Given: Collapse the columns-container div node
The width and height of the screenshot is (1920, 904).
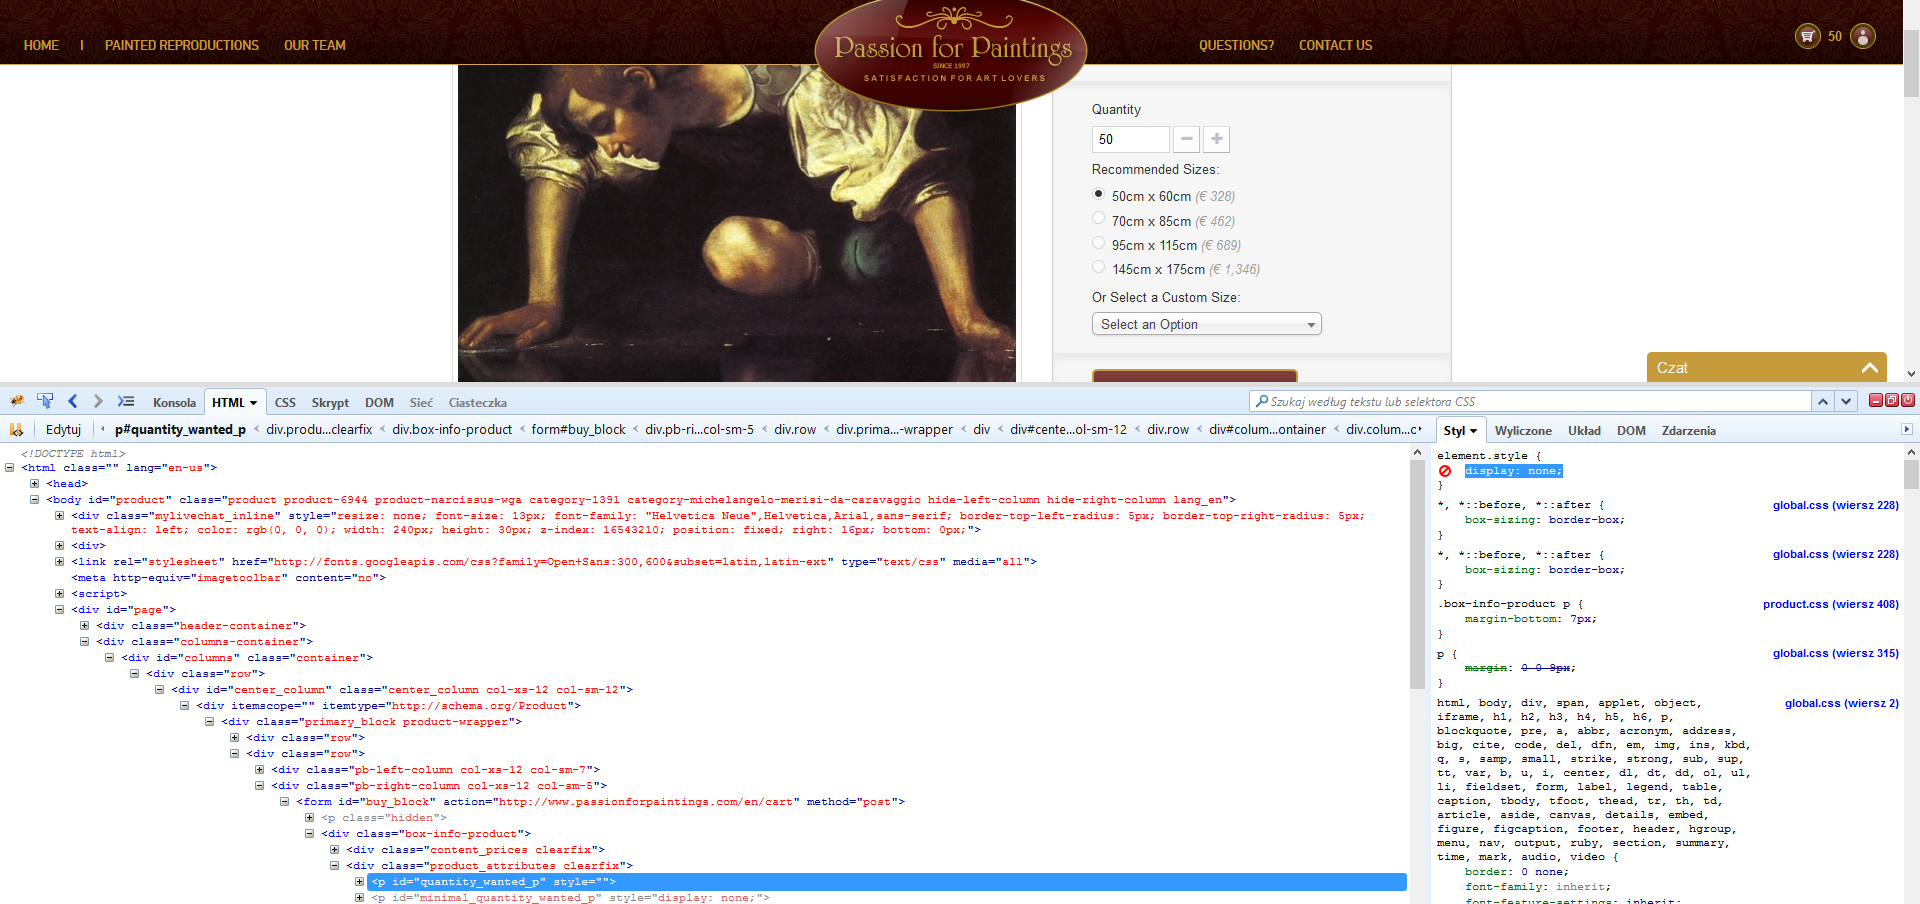Looking at the screenshot, I should click(x=84, y=641).
